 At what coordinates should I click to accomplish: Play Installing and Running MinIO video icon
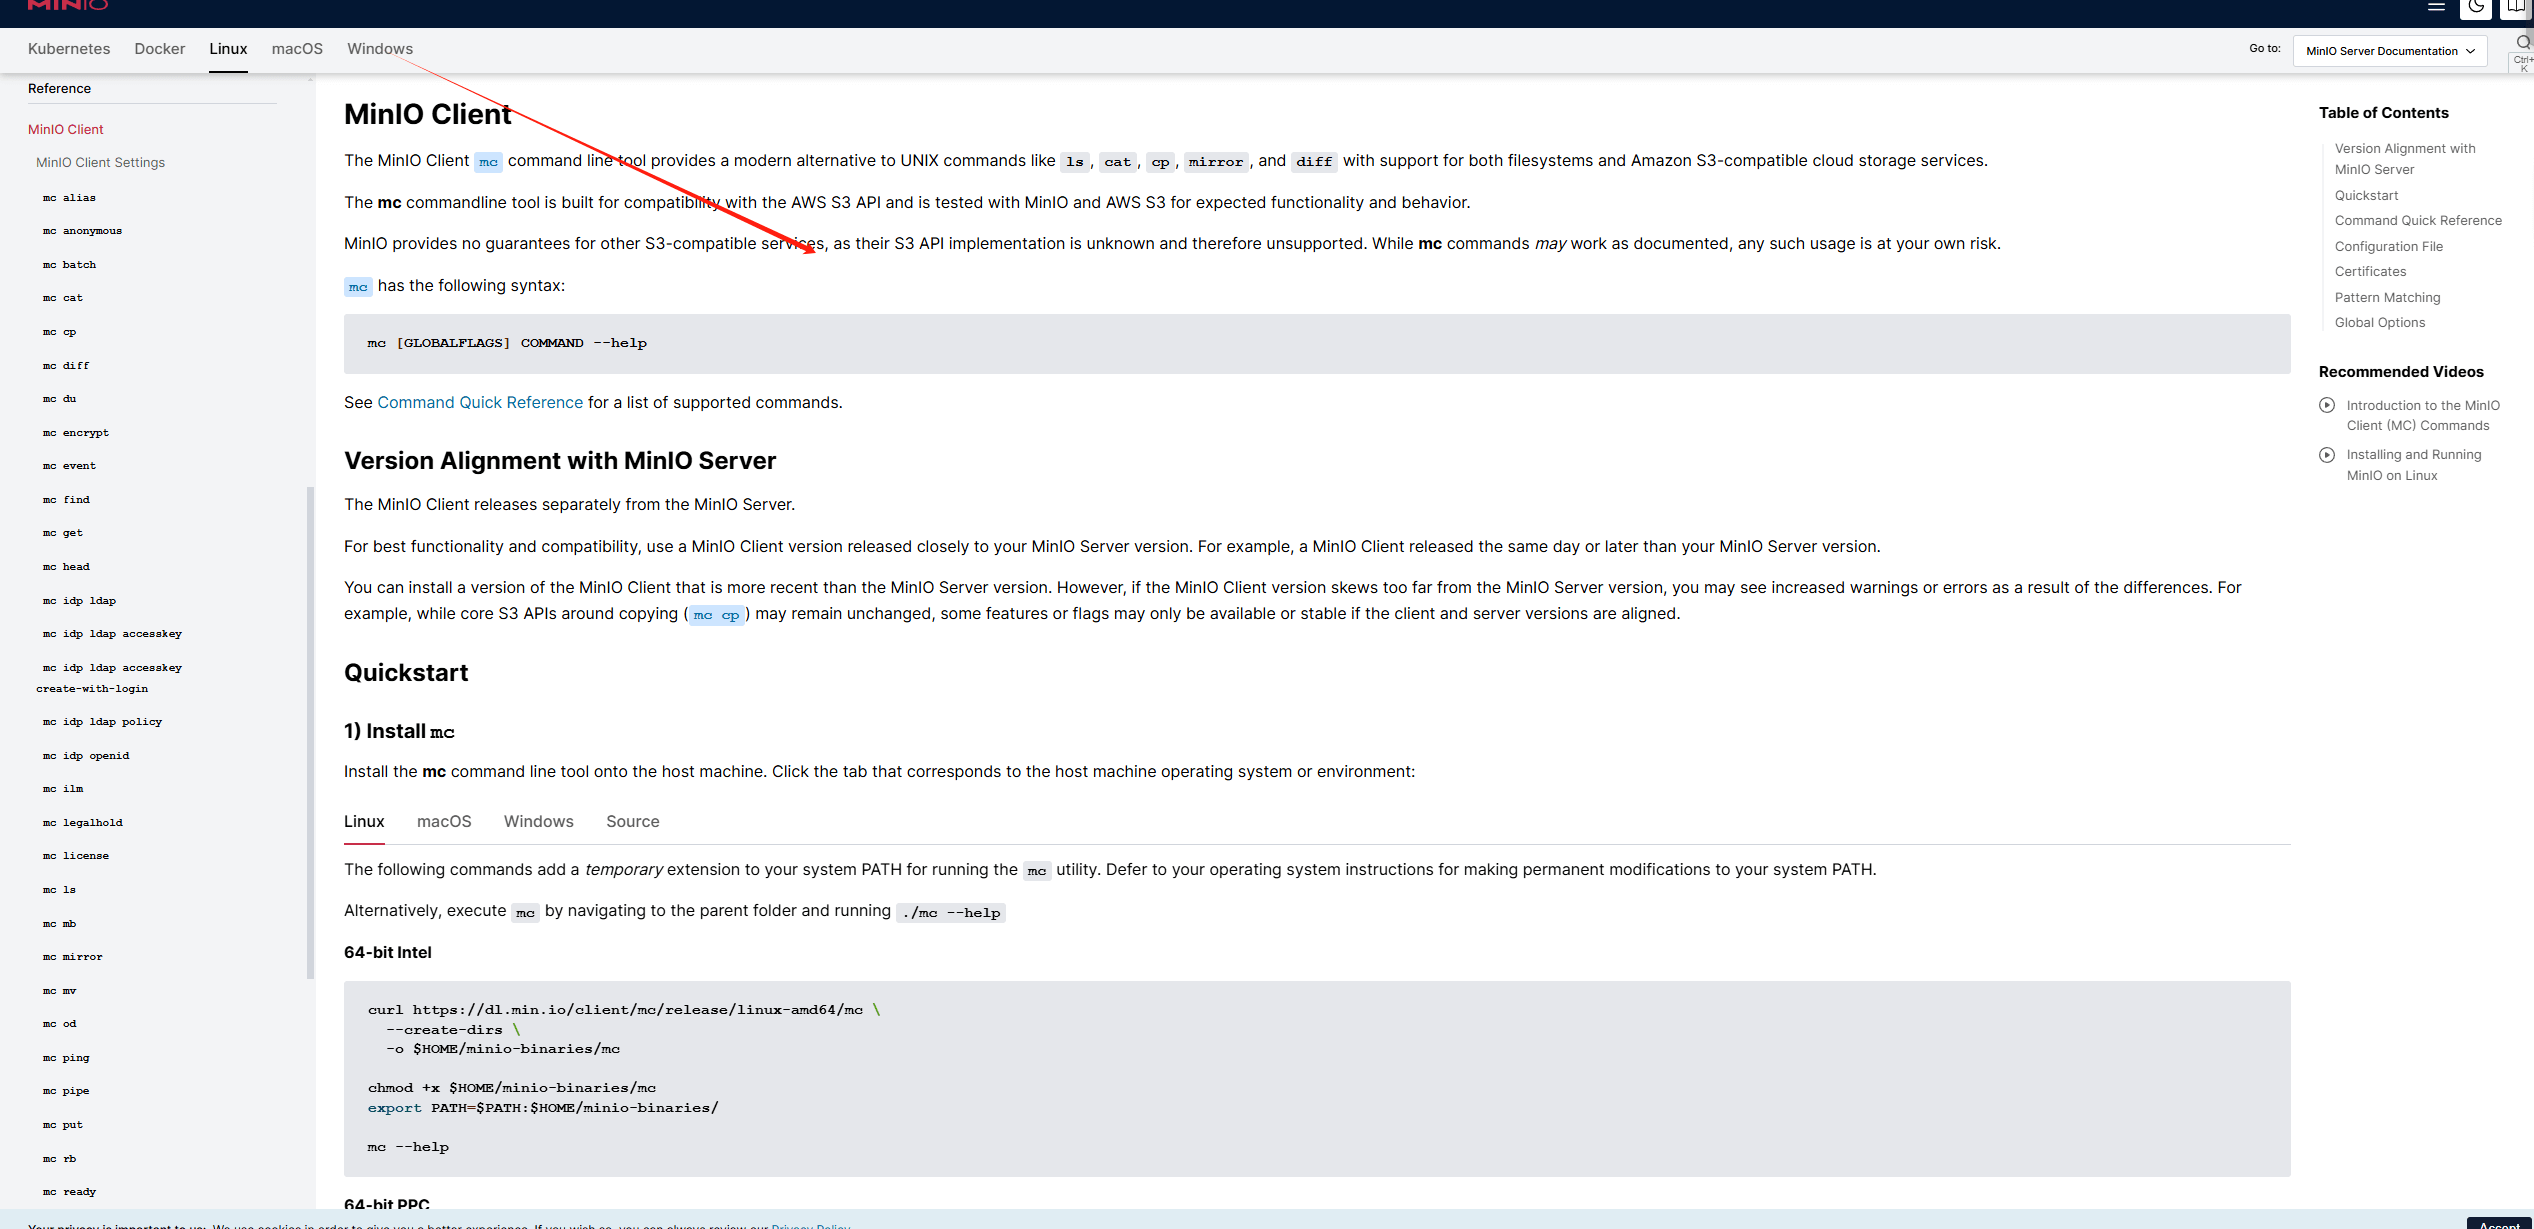click(x=2327, y=455)
